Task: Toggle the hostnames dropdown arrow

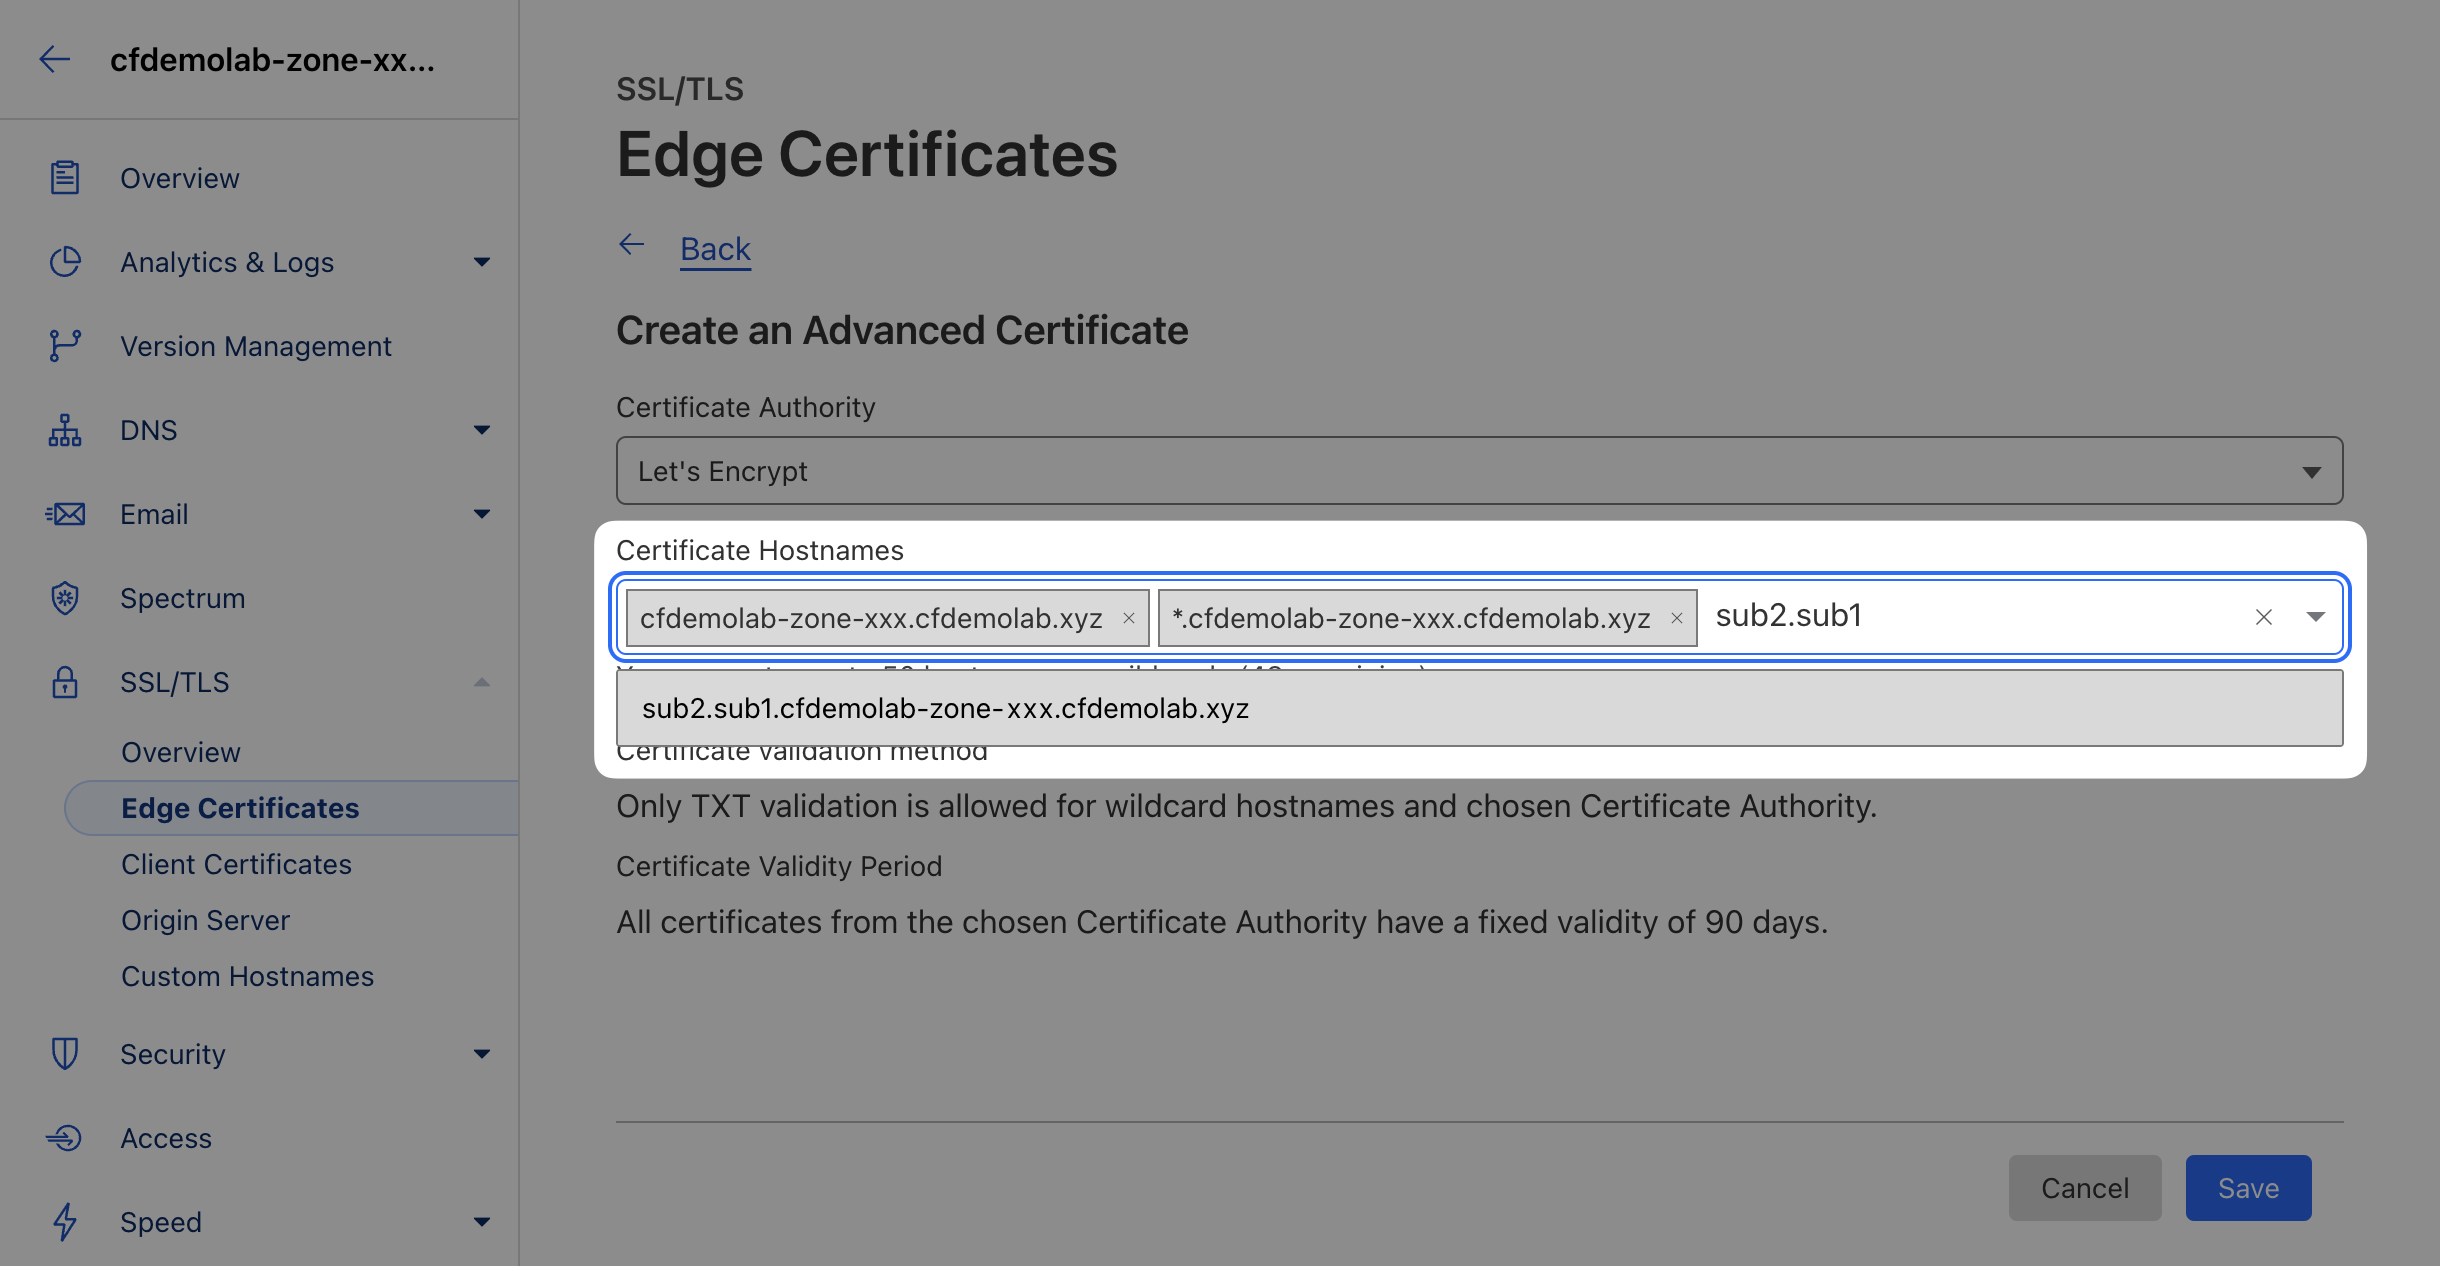Action: tap(2315, 617)
